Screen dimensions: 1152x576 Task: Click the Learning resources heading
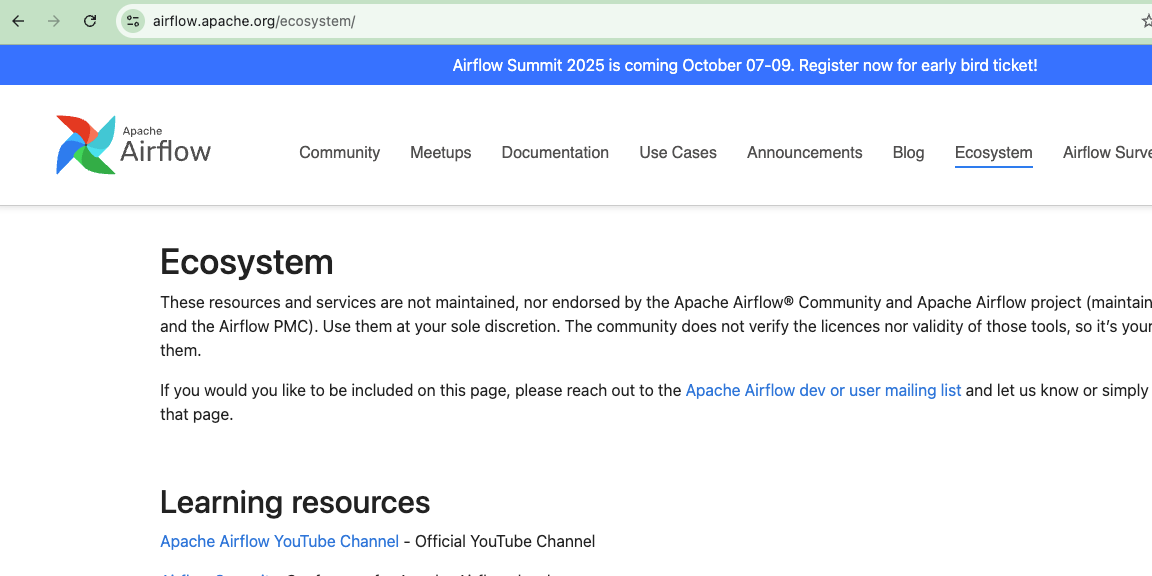(x=295, y=503)
